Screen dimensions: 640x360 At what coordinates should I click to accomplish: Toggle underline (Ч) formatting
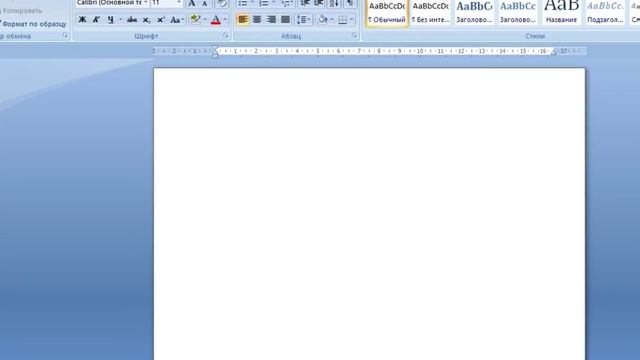click(111, 20)
